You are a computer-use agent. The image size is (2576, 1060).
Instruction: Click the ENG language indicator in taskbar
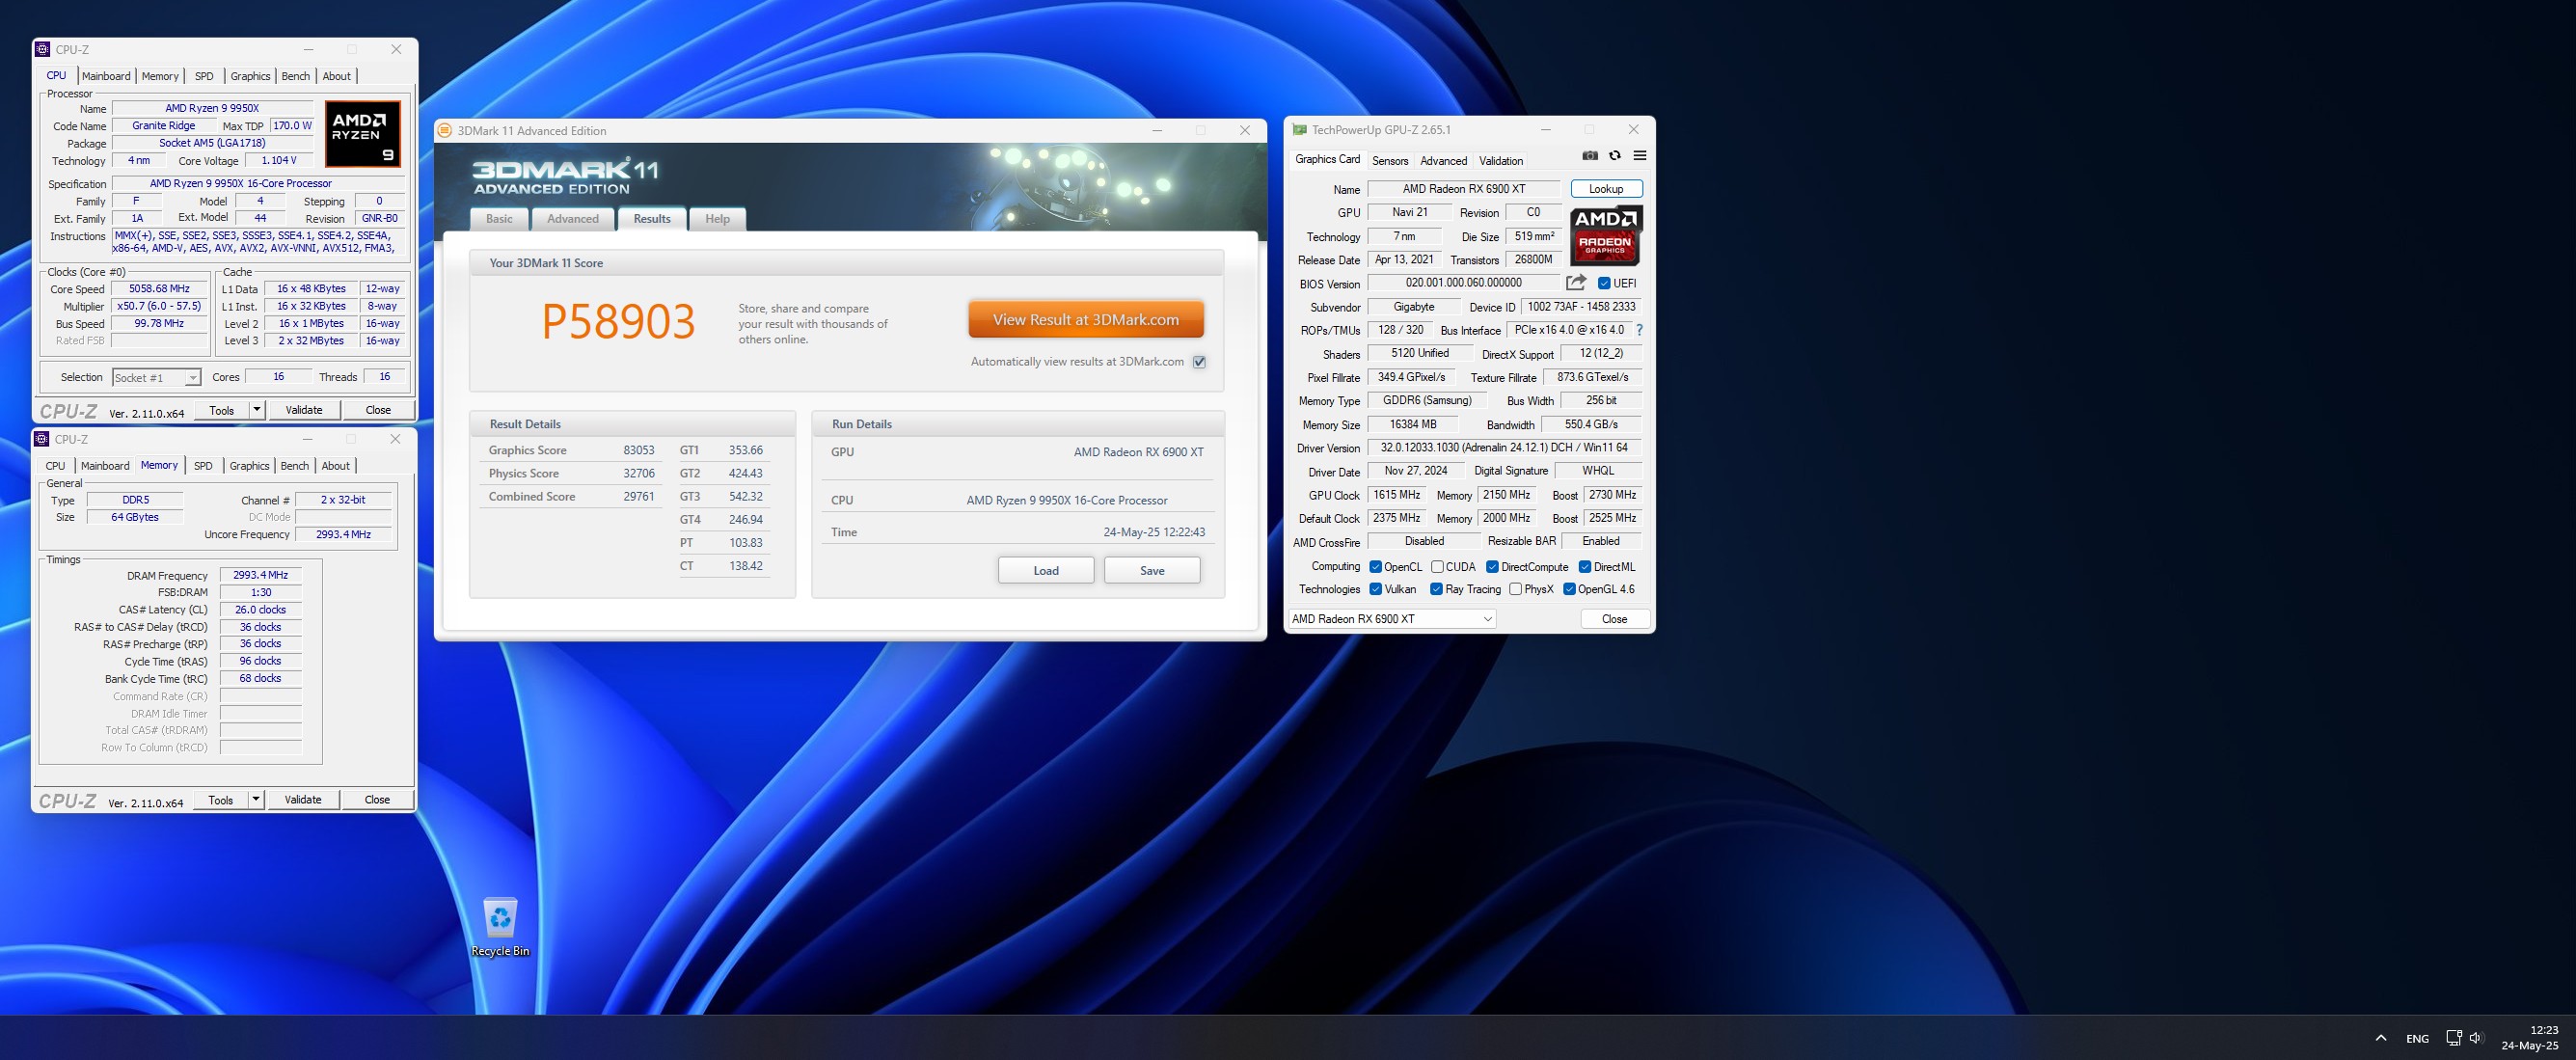(x=2417, y=1039)
